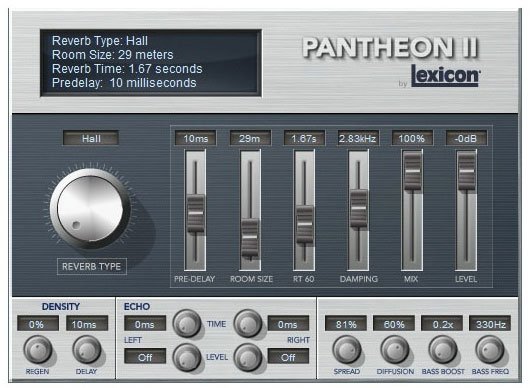Image resolution: width=532 pixels, height=388 pixels.
Task: Click the Density Regen knob
Action: point(38,349)
